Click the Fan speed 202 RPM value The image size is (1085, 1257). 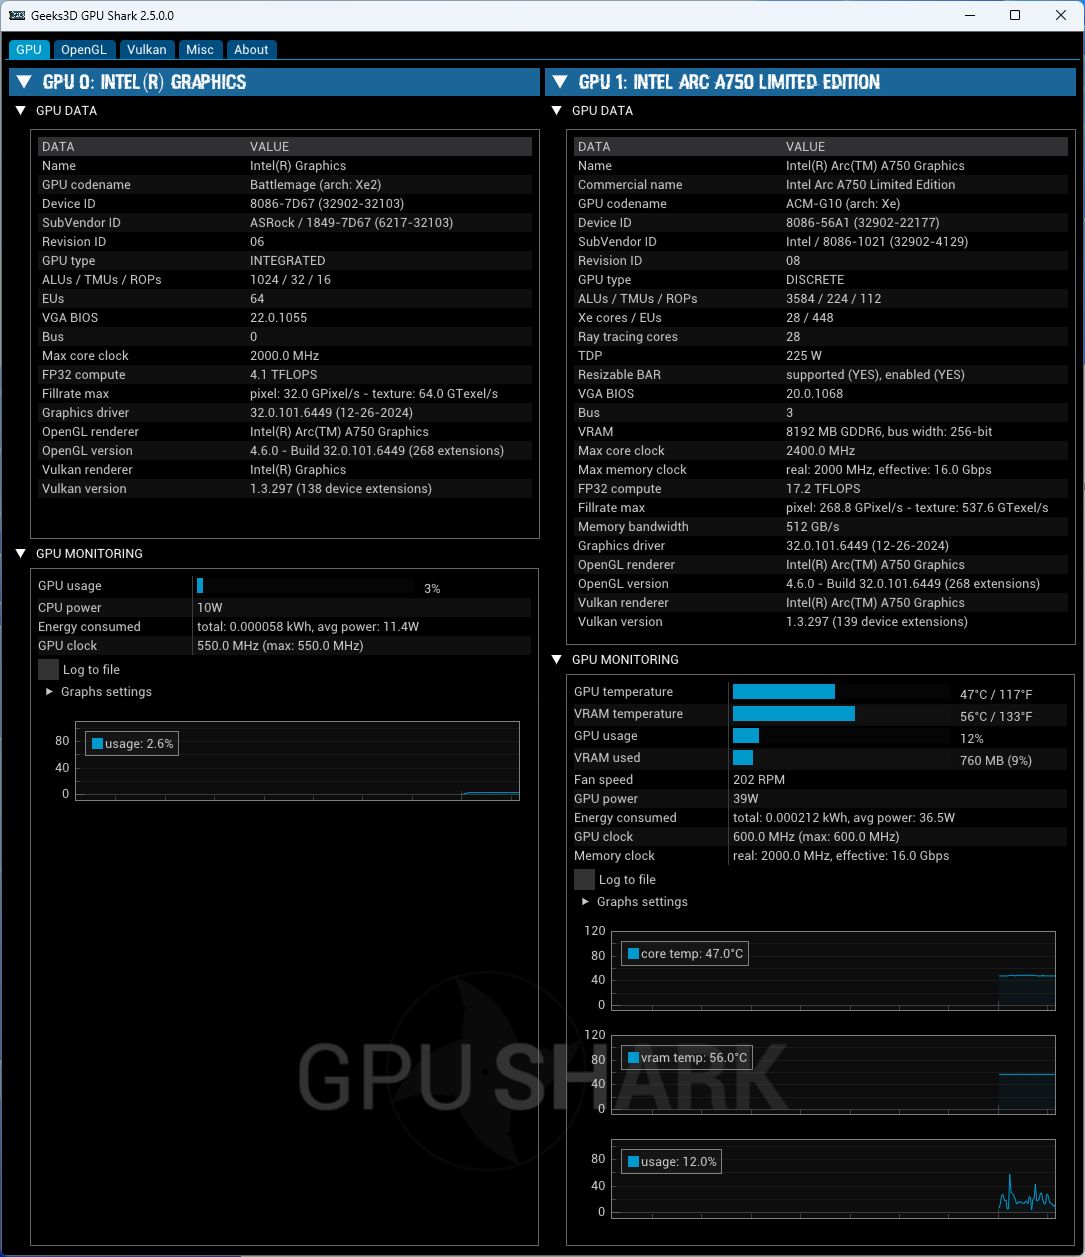coord(759,780)
